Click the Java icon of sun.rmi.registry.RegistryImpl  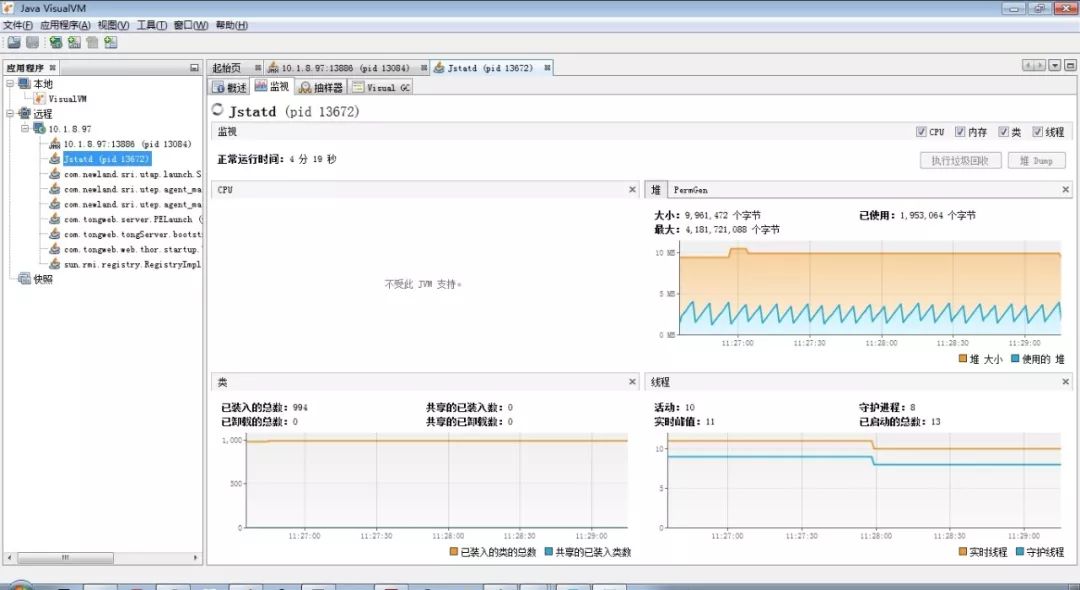[54, 264]
